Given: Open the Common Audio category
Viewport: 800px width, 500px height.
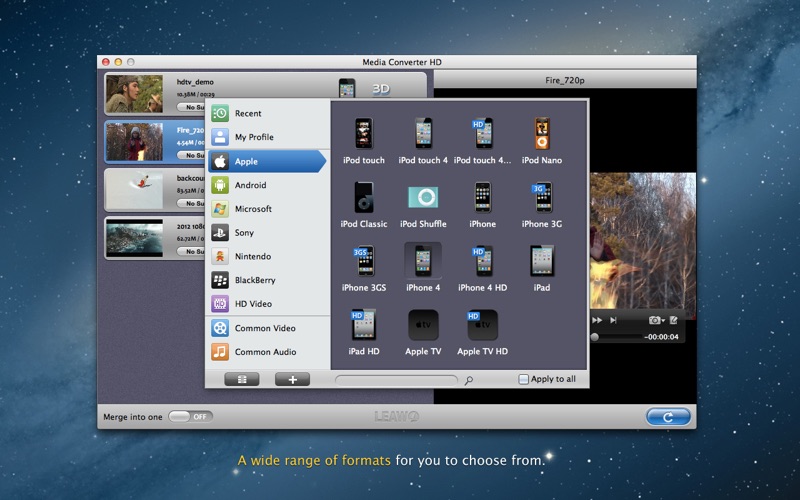Looking at the screenshot, I should pyautogui.click(x=268, y=352).
